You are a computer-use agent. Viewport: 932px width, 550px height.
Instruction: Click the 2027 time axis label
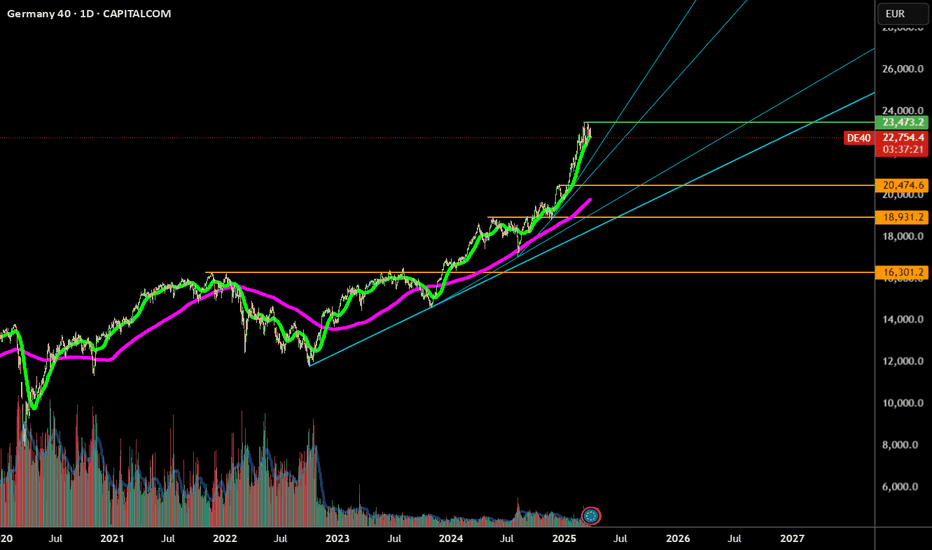point(792,539)
